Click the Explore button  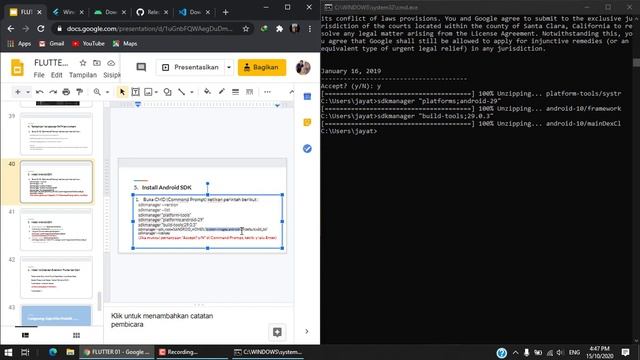click(x=277, y=332)
